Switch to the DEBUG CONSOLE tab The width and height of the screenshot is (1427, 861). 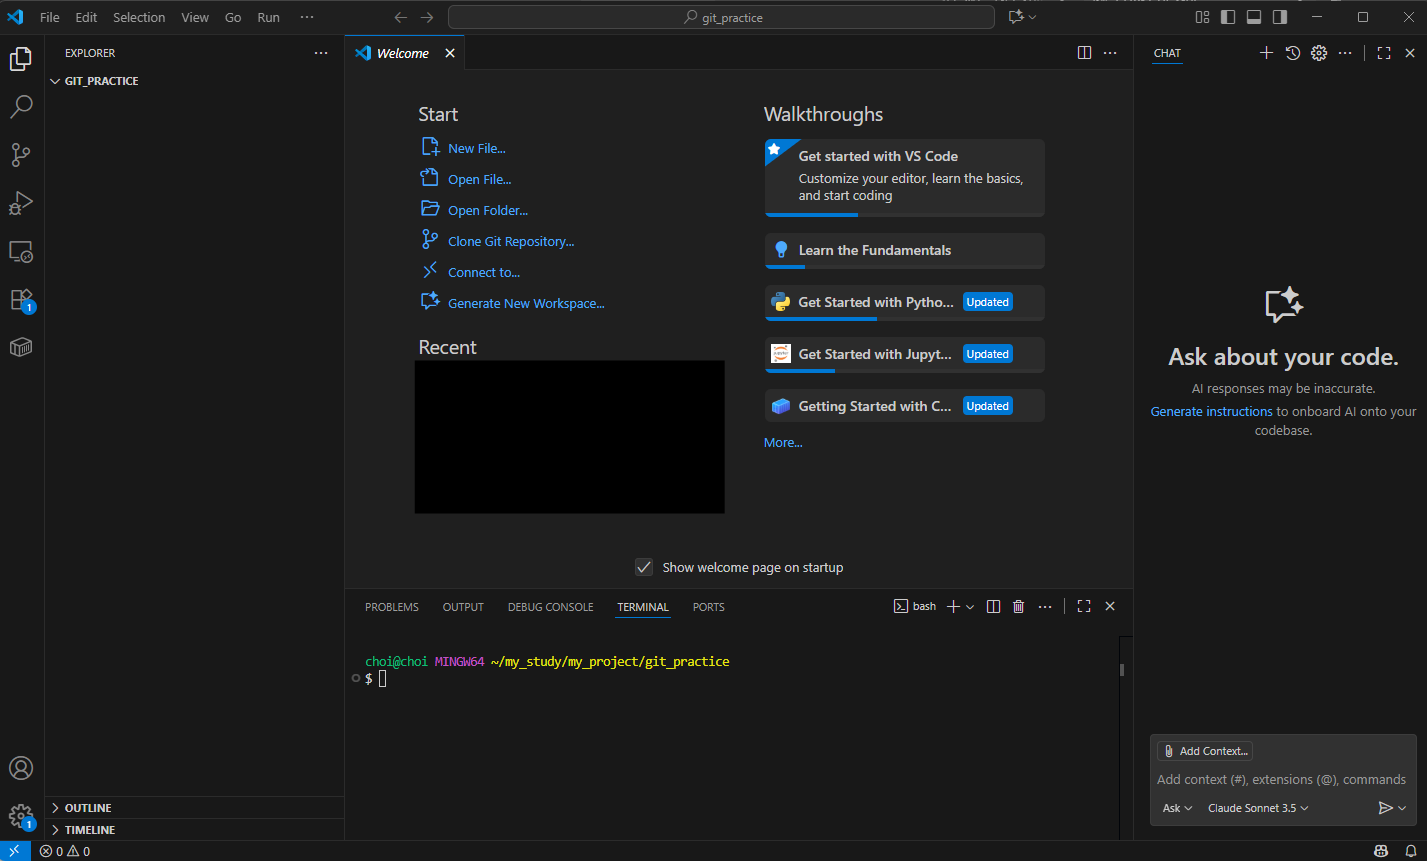tap(550, 607)
